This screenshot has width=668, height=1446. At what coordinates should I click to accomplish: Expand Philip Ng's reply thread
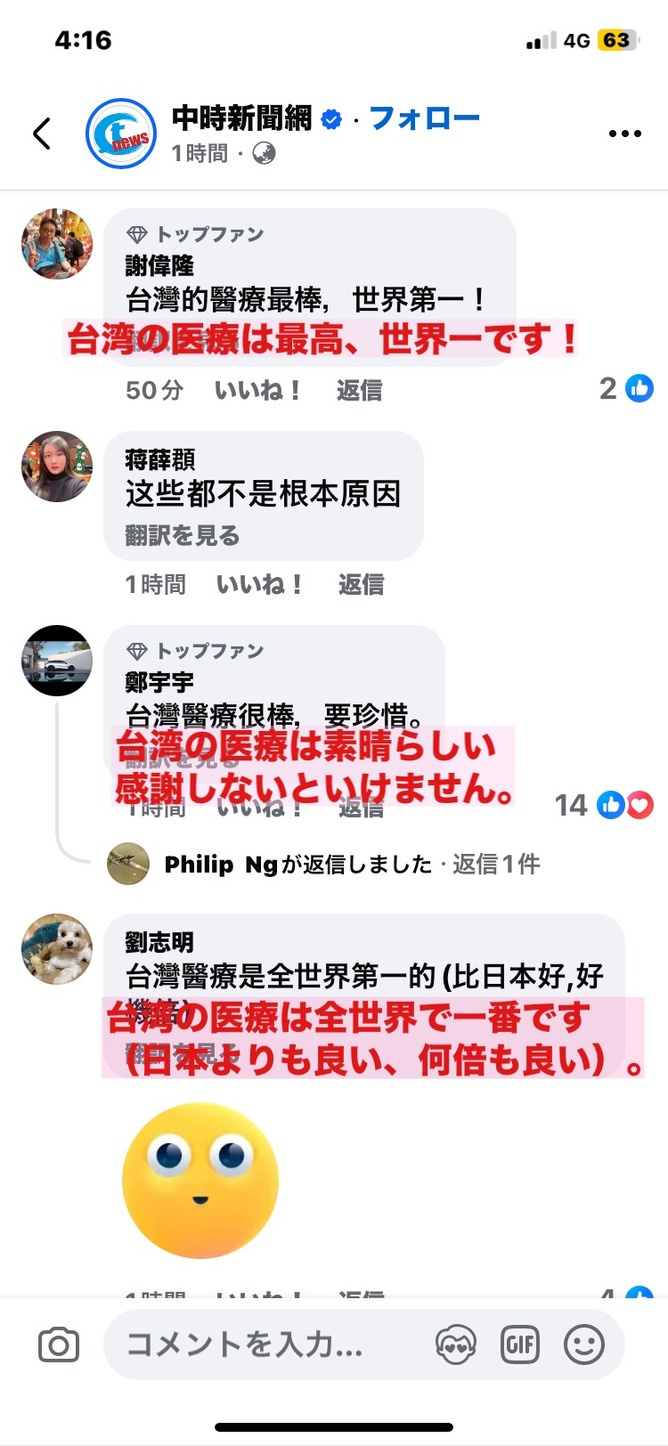coord(352,864)
